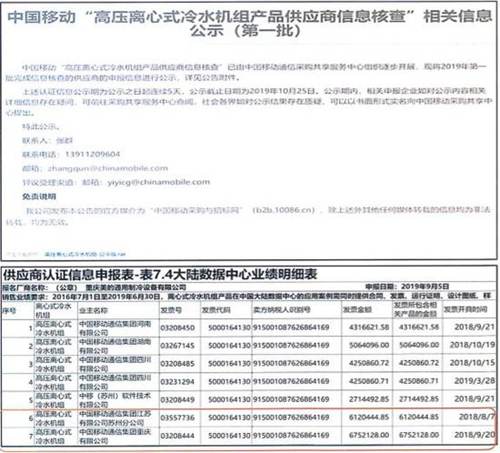The width and height of the screenshot is (500, 453).
Task: Select invoice number 03557736 in row 6
Action: (x=177, y=418)
